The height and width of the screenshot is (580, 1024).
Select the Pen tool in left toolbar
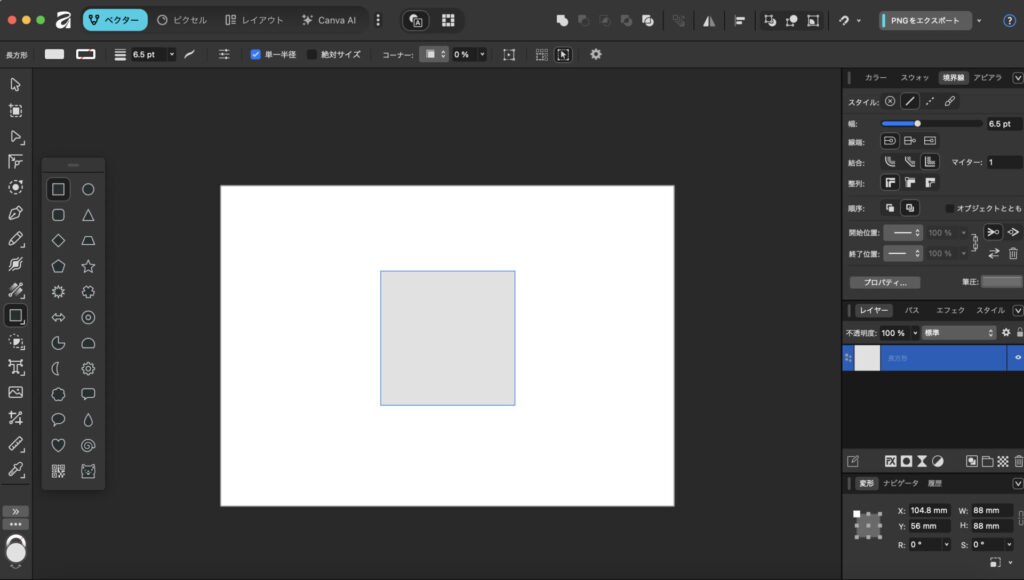(x=15, y=213)
